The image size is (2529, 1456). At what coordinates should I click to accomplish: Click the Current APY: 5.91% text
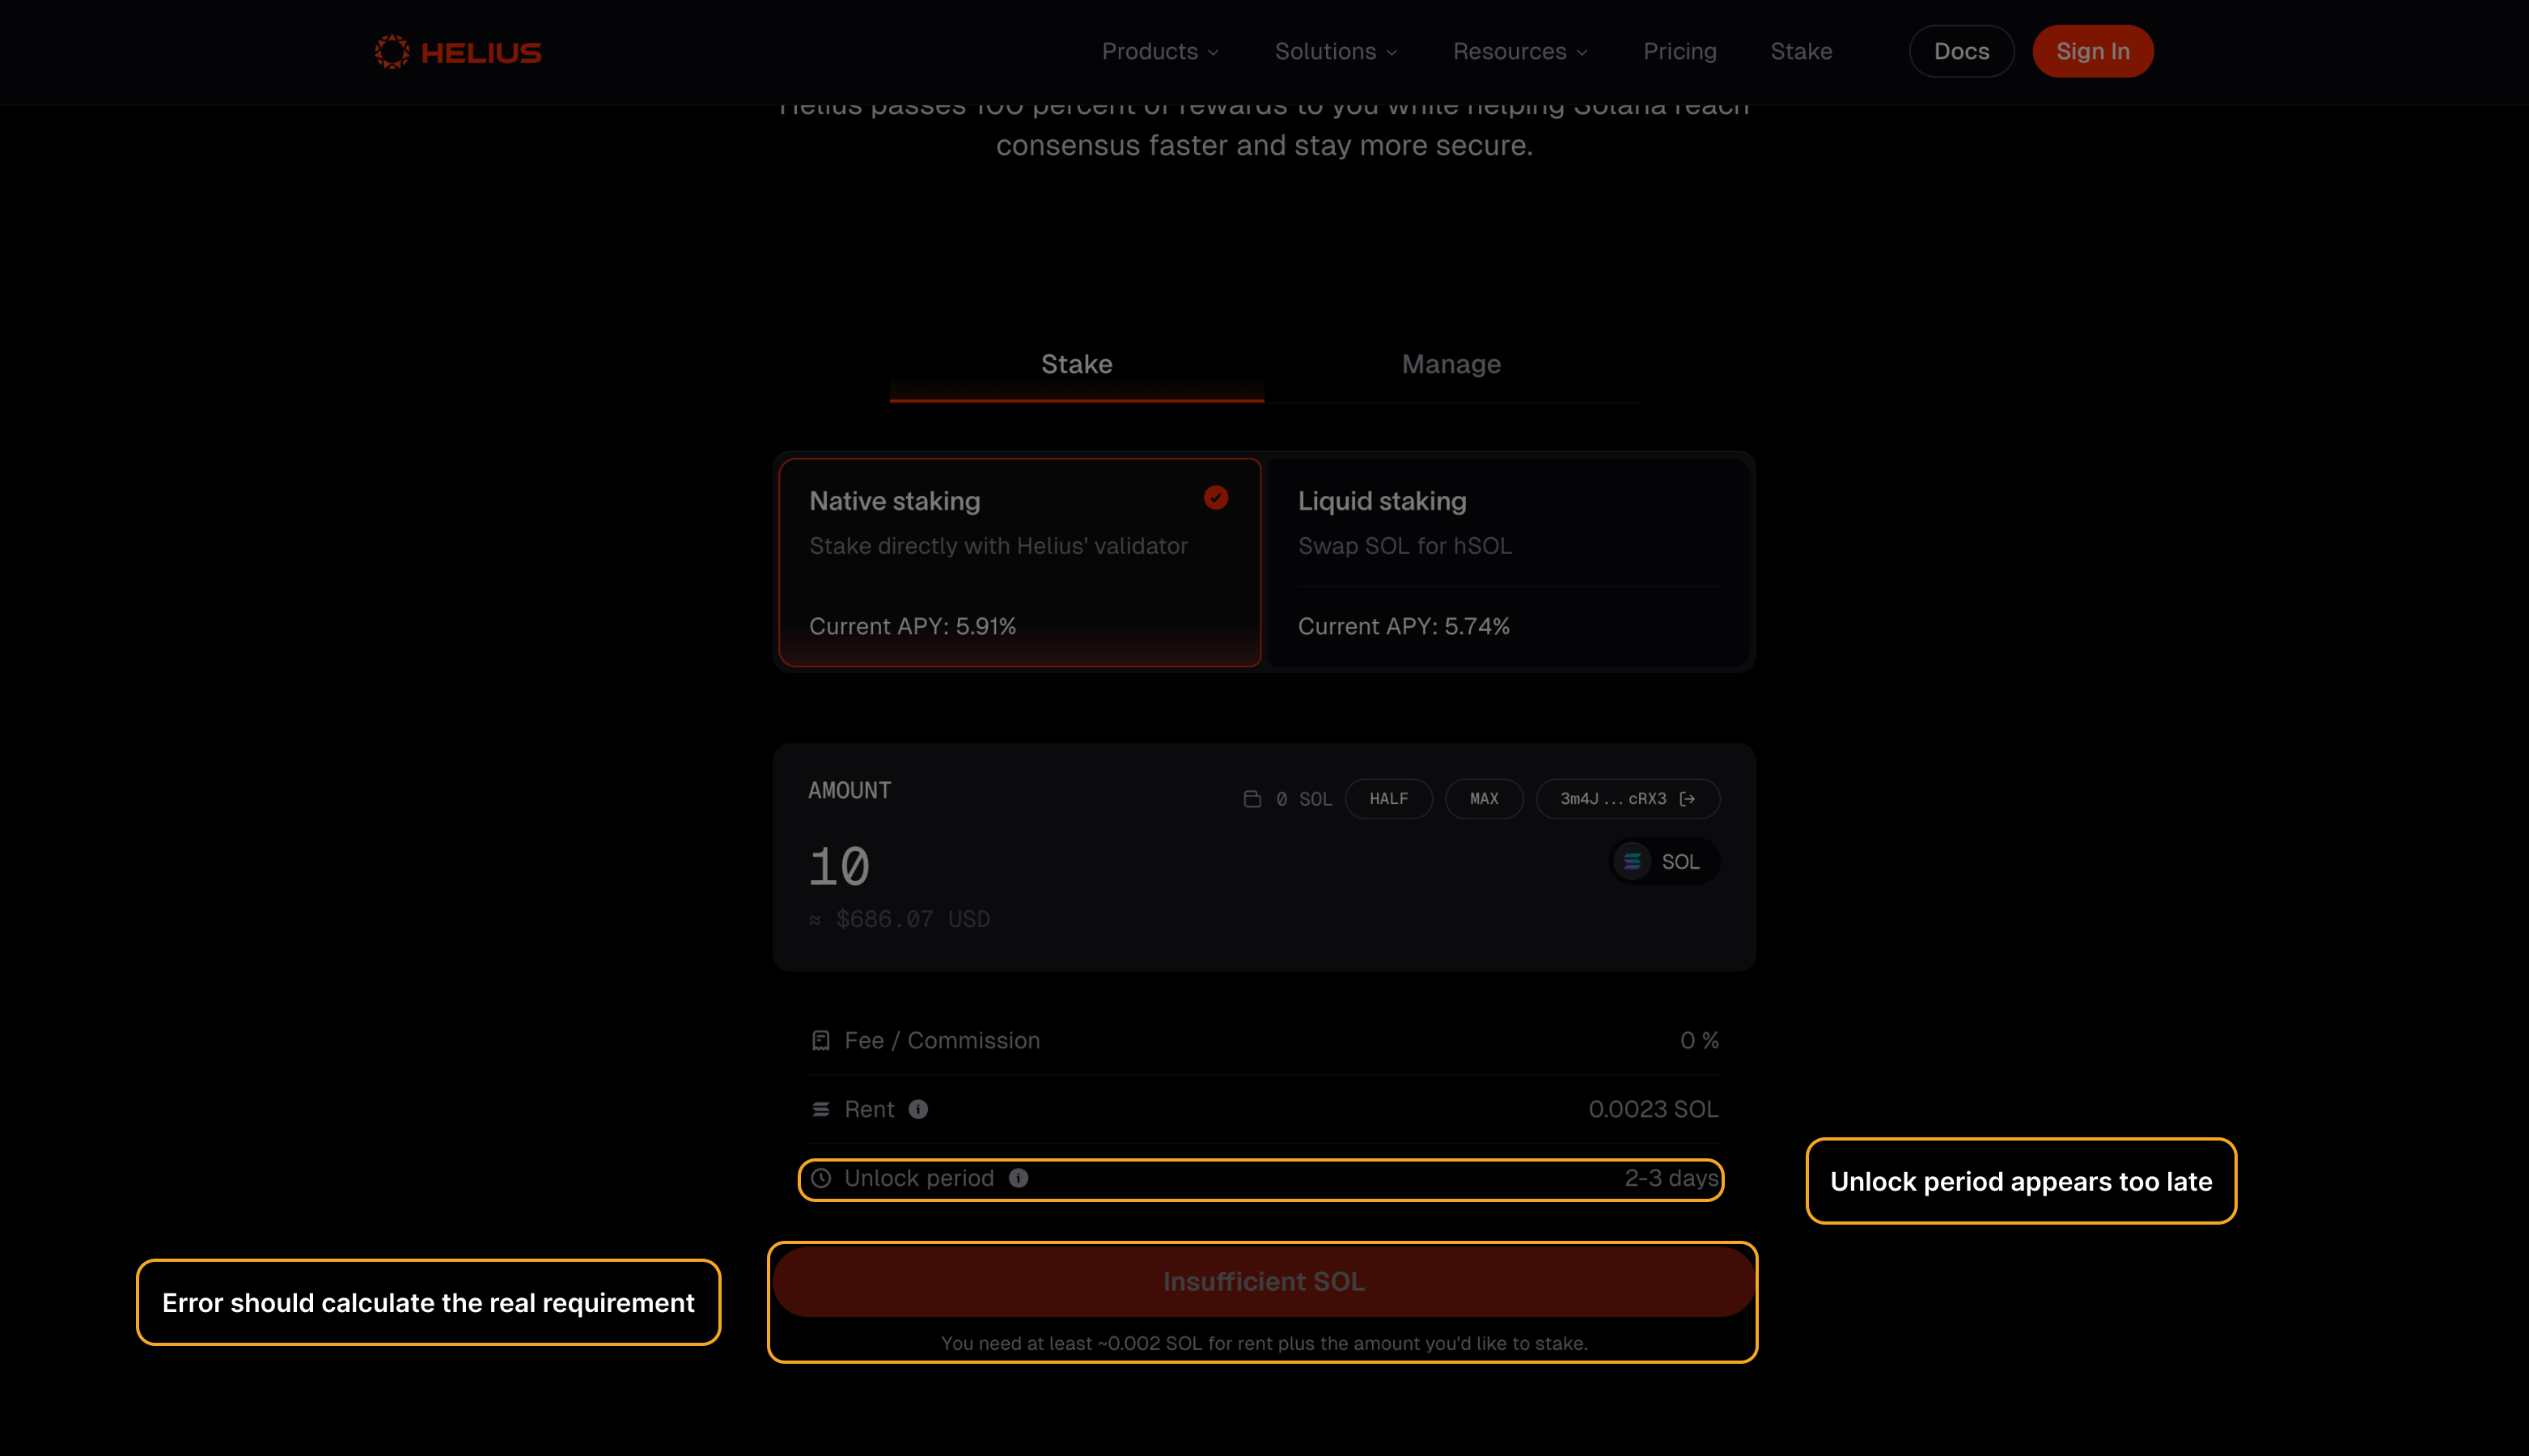[x=912, y=626]
